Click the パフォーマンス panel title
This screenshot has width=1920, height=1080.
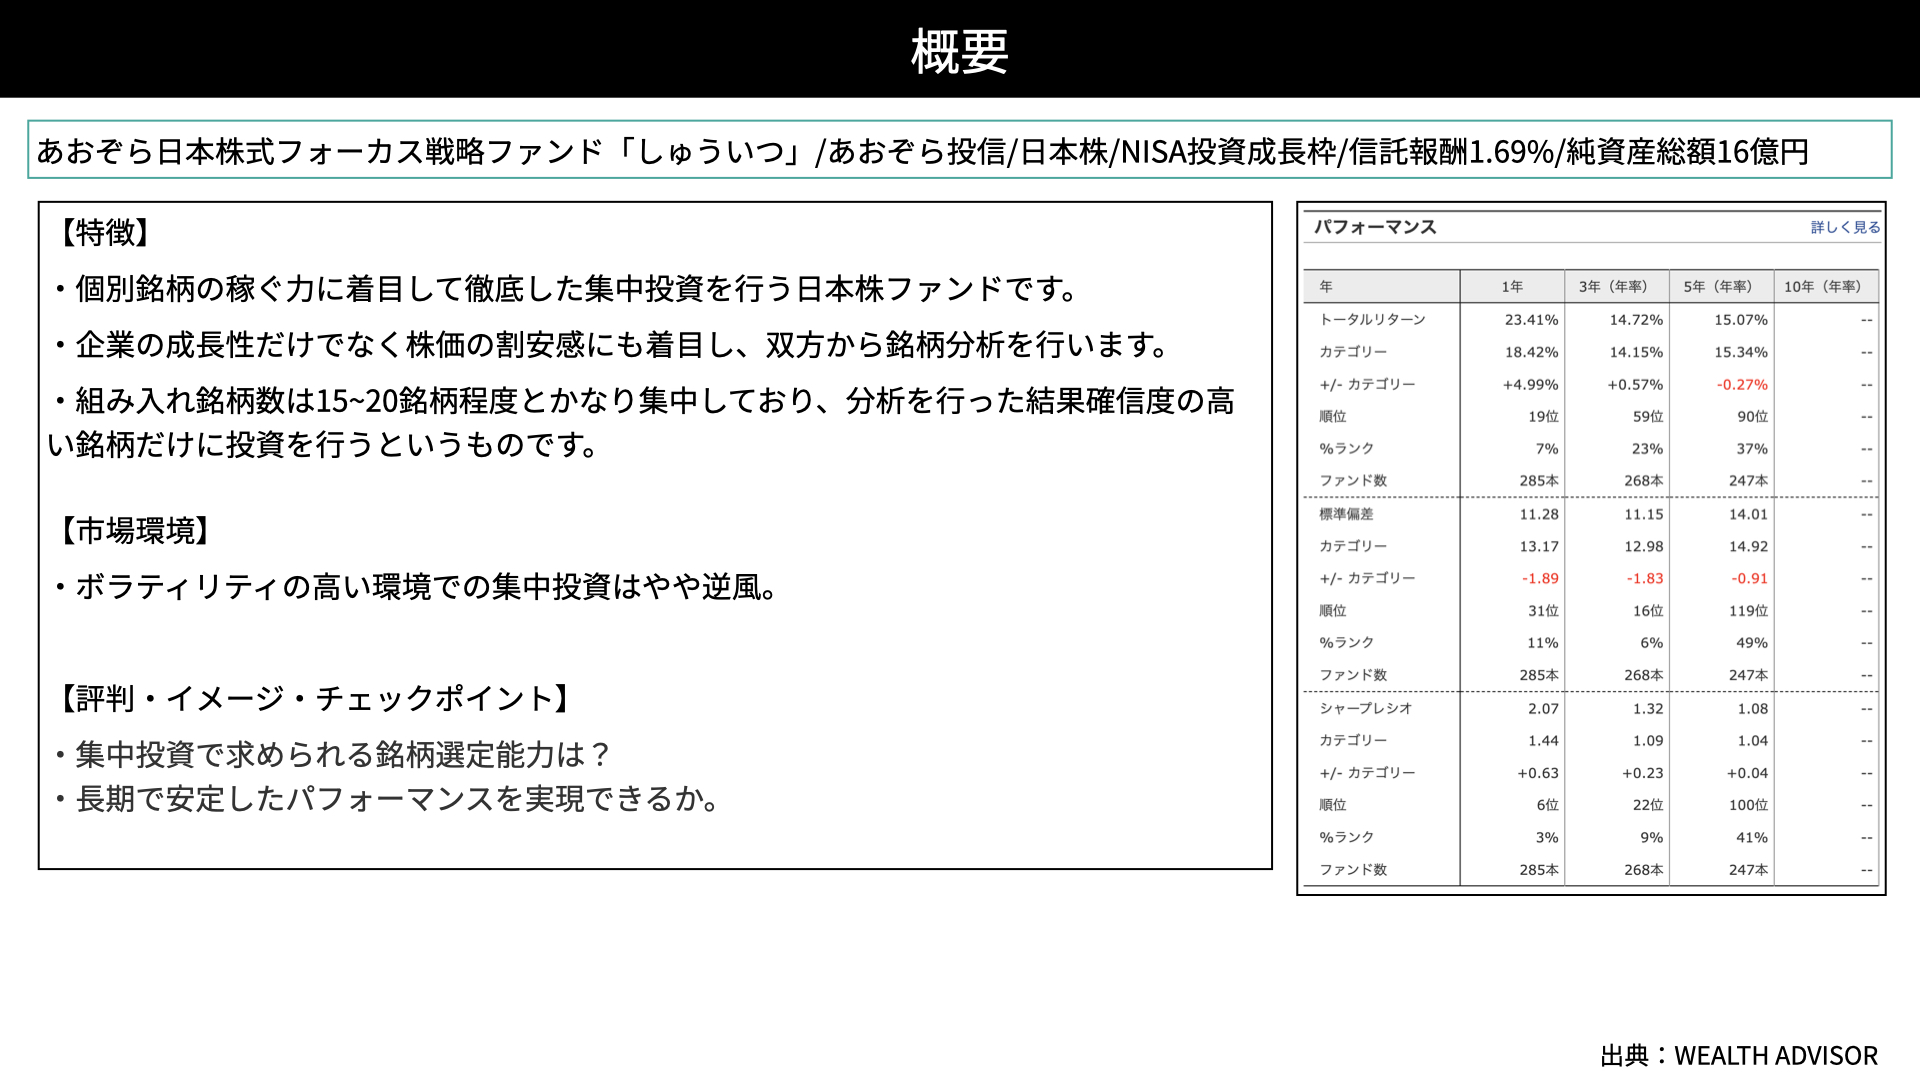(x=1375, y=227)
